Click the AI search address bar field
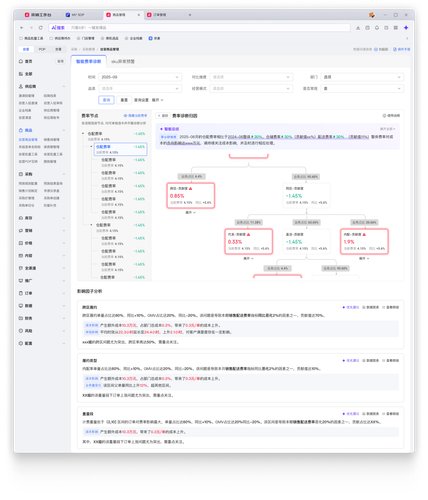The image size is (428, 500). tap(199, 28)
